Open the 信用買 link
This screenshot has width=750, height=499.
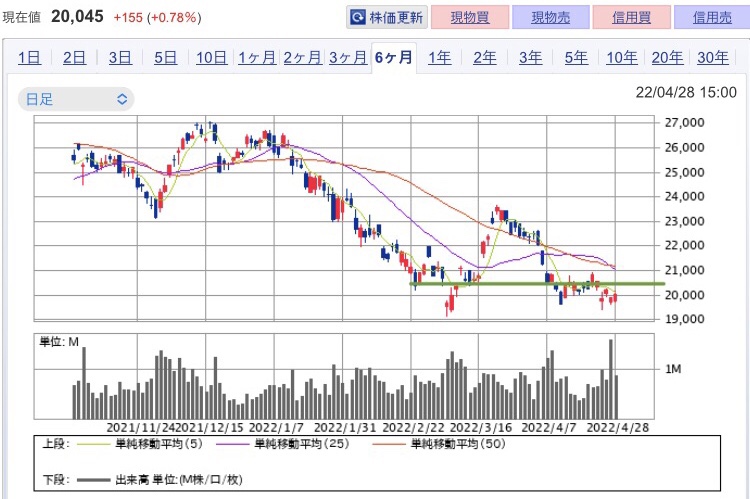coord(631,18)
